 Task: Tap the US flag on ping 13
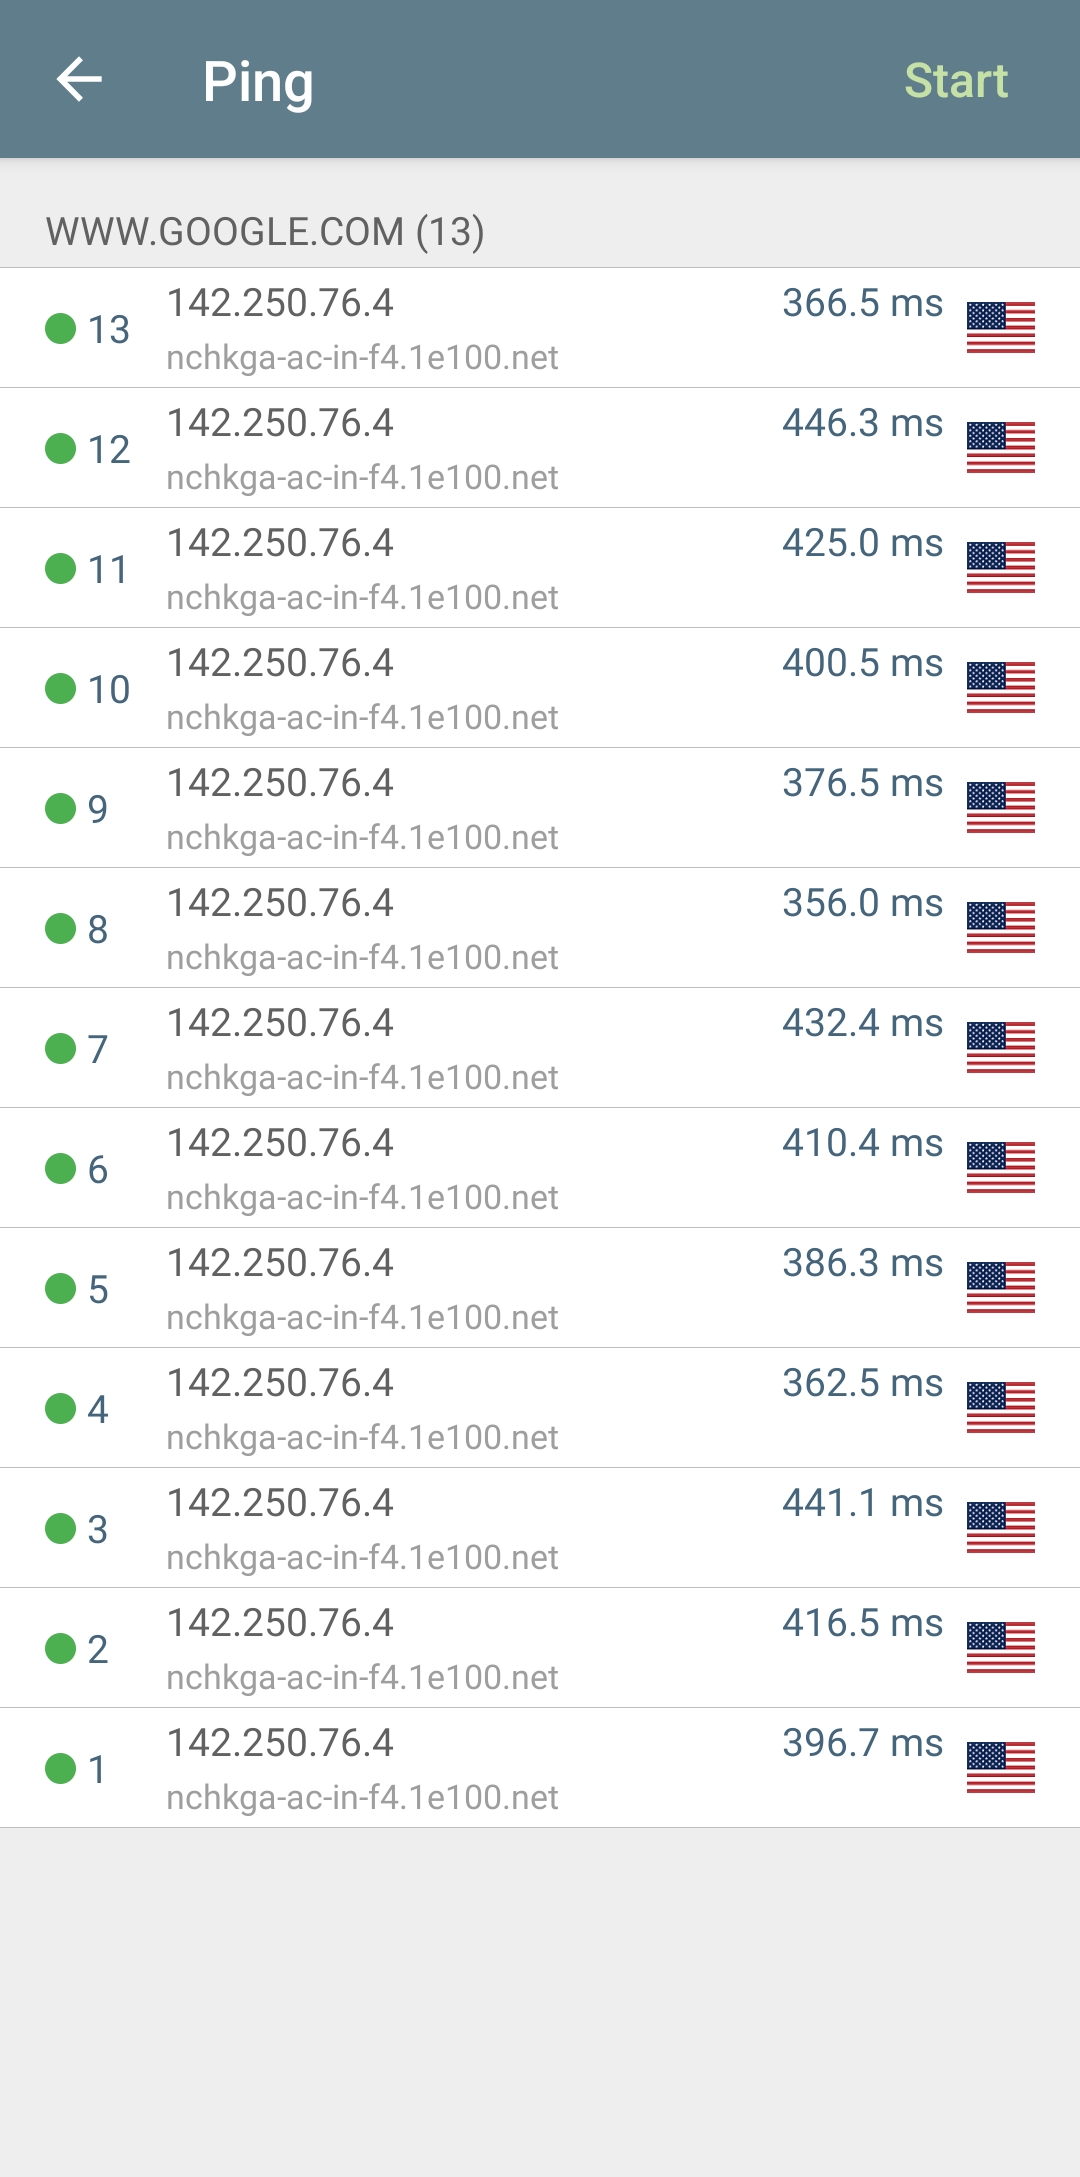click(1000, 328)
